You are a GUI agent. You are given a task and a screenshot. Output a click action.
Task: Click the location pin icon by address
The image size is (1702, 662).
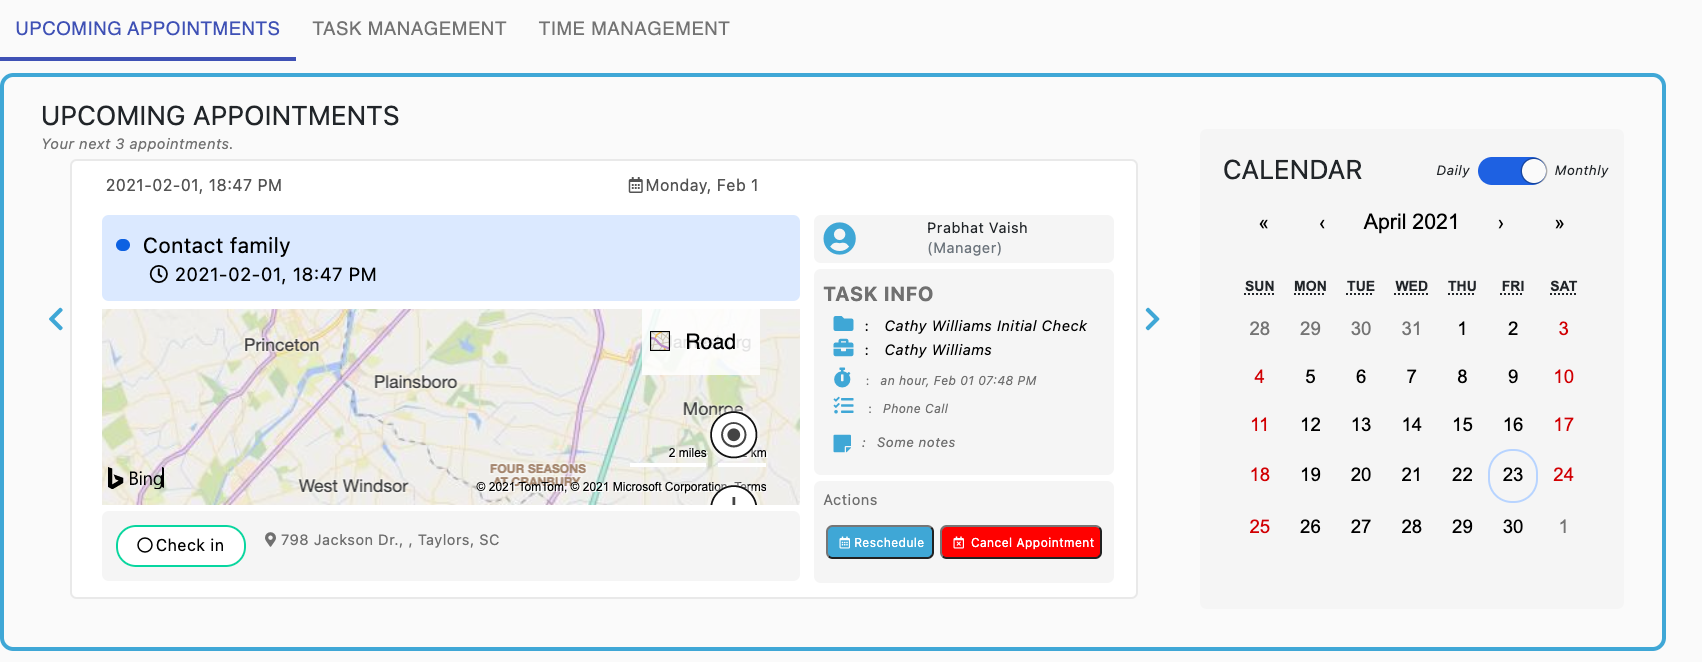pos(270,540)
